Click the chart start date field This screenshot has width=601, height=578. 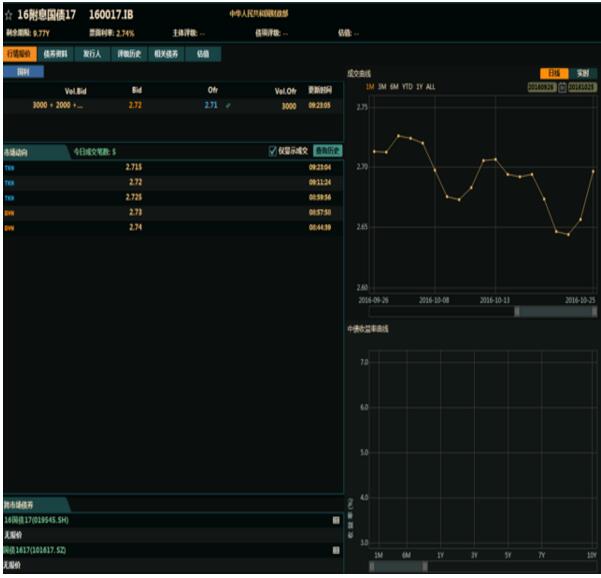541,87
